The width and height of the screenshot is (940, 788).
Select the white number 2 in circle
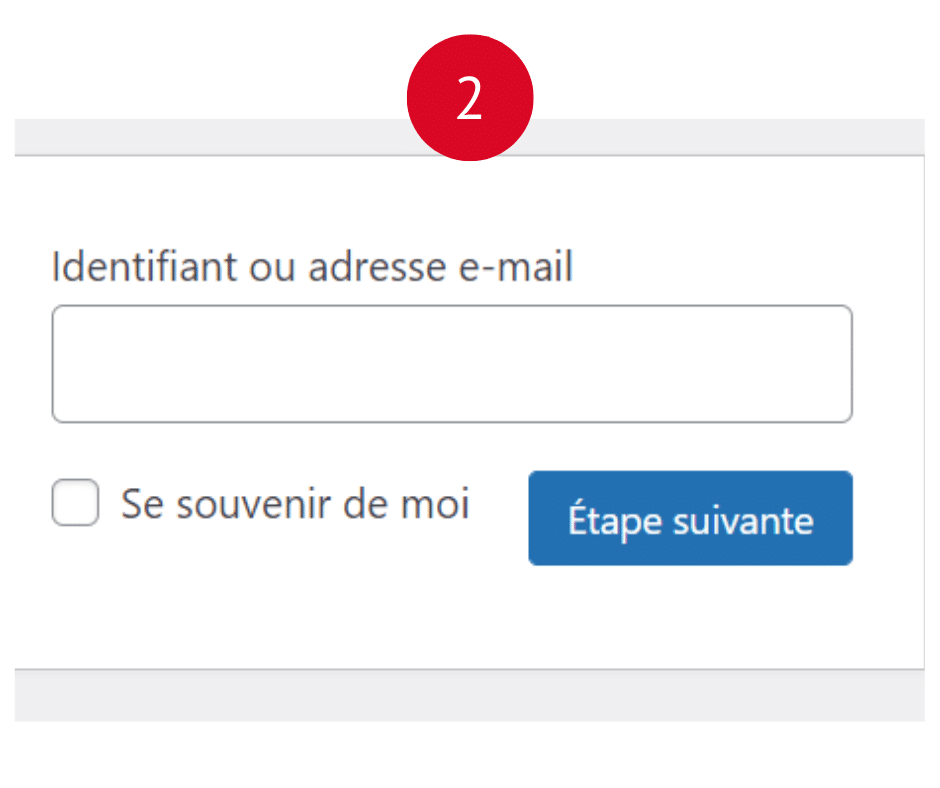(x=469, y=99)
